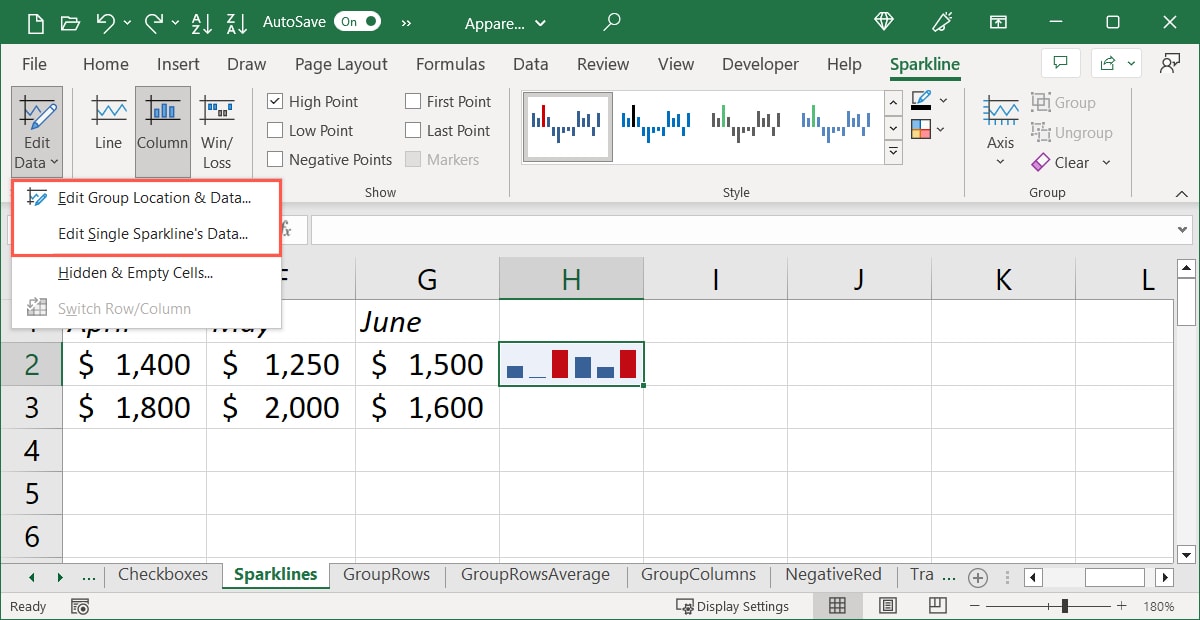Toggle AutoSave off
Viewport: 1200px width, 620px height.
tap(355, 21)
